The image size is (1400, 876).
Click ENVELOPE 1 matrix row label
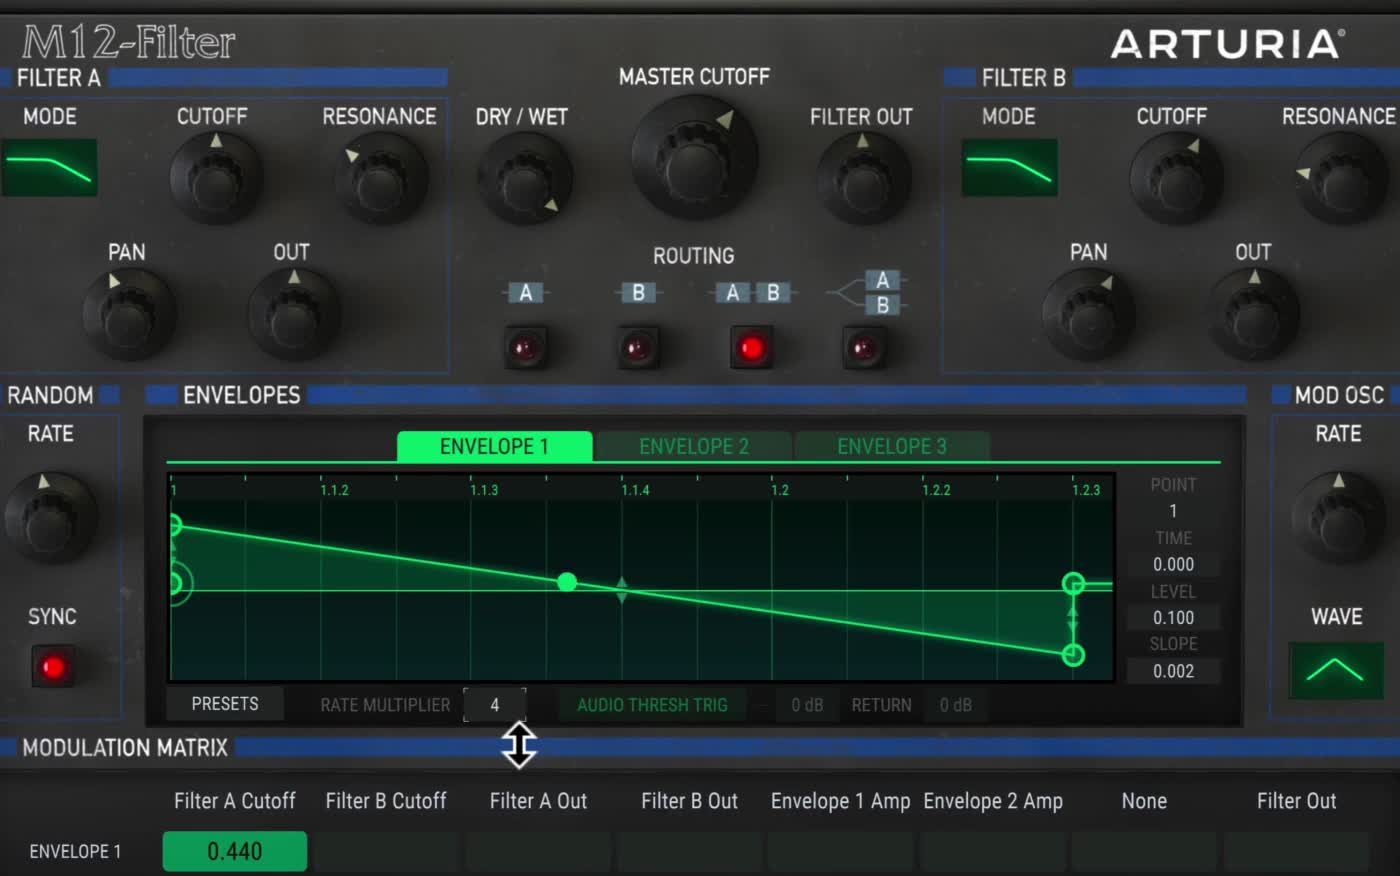(75, 851)
